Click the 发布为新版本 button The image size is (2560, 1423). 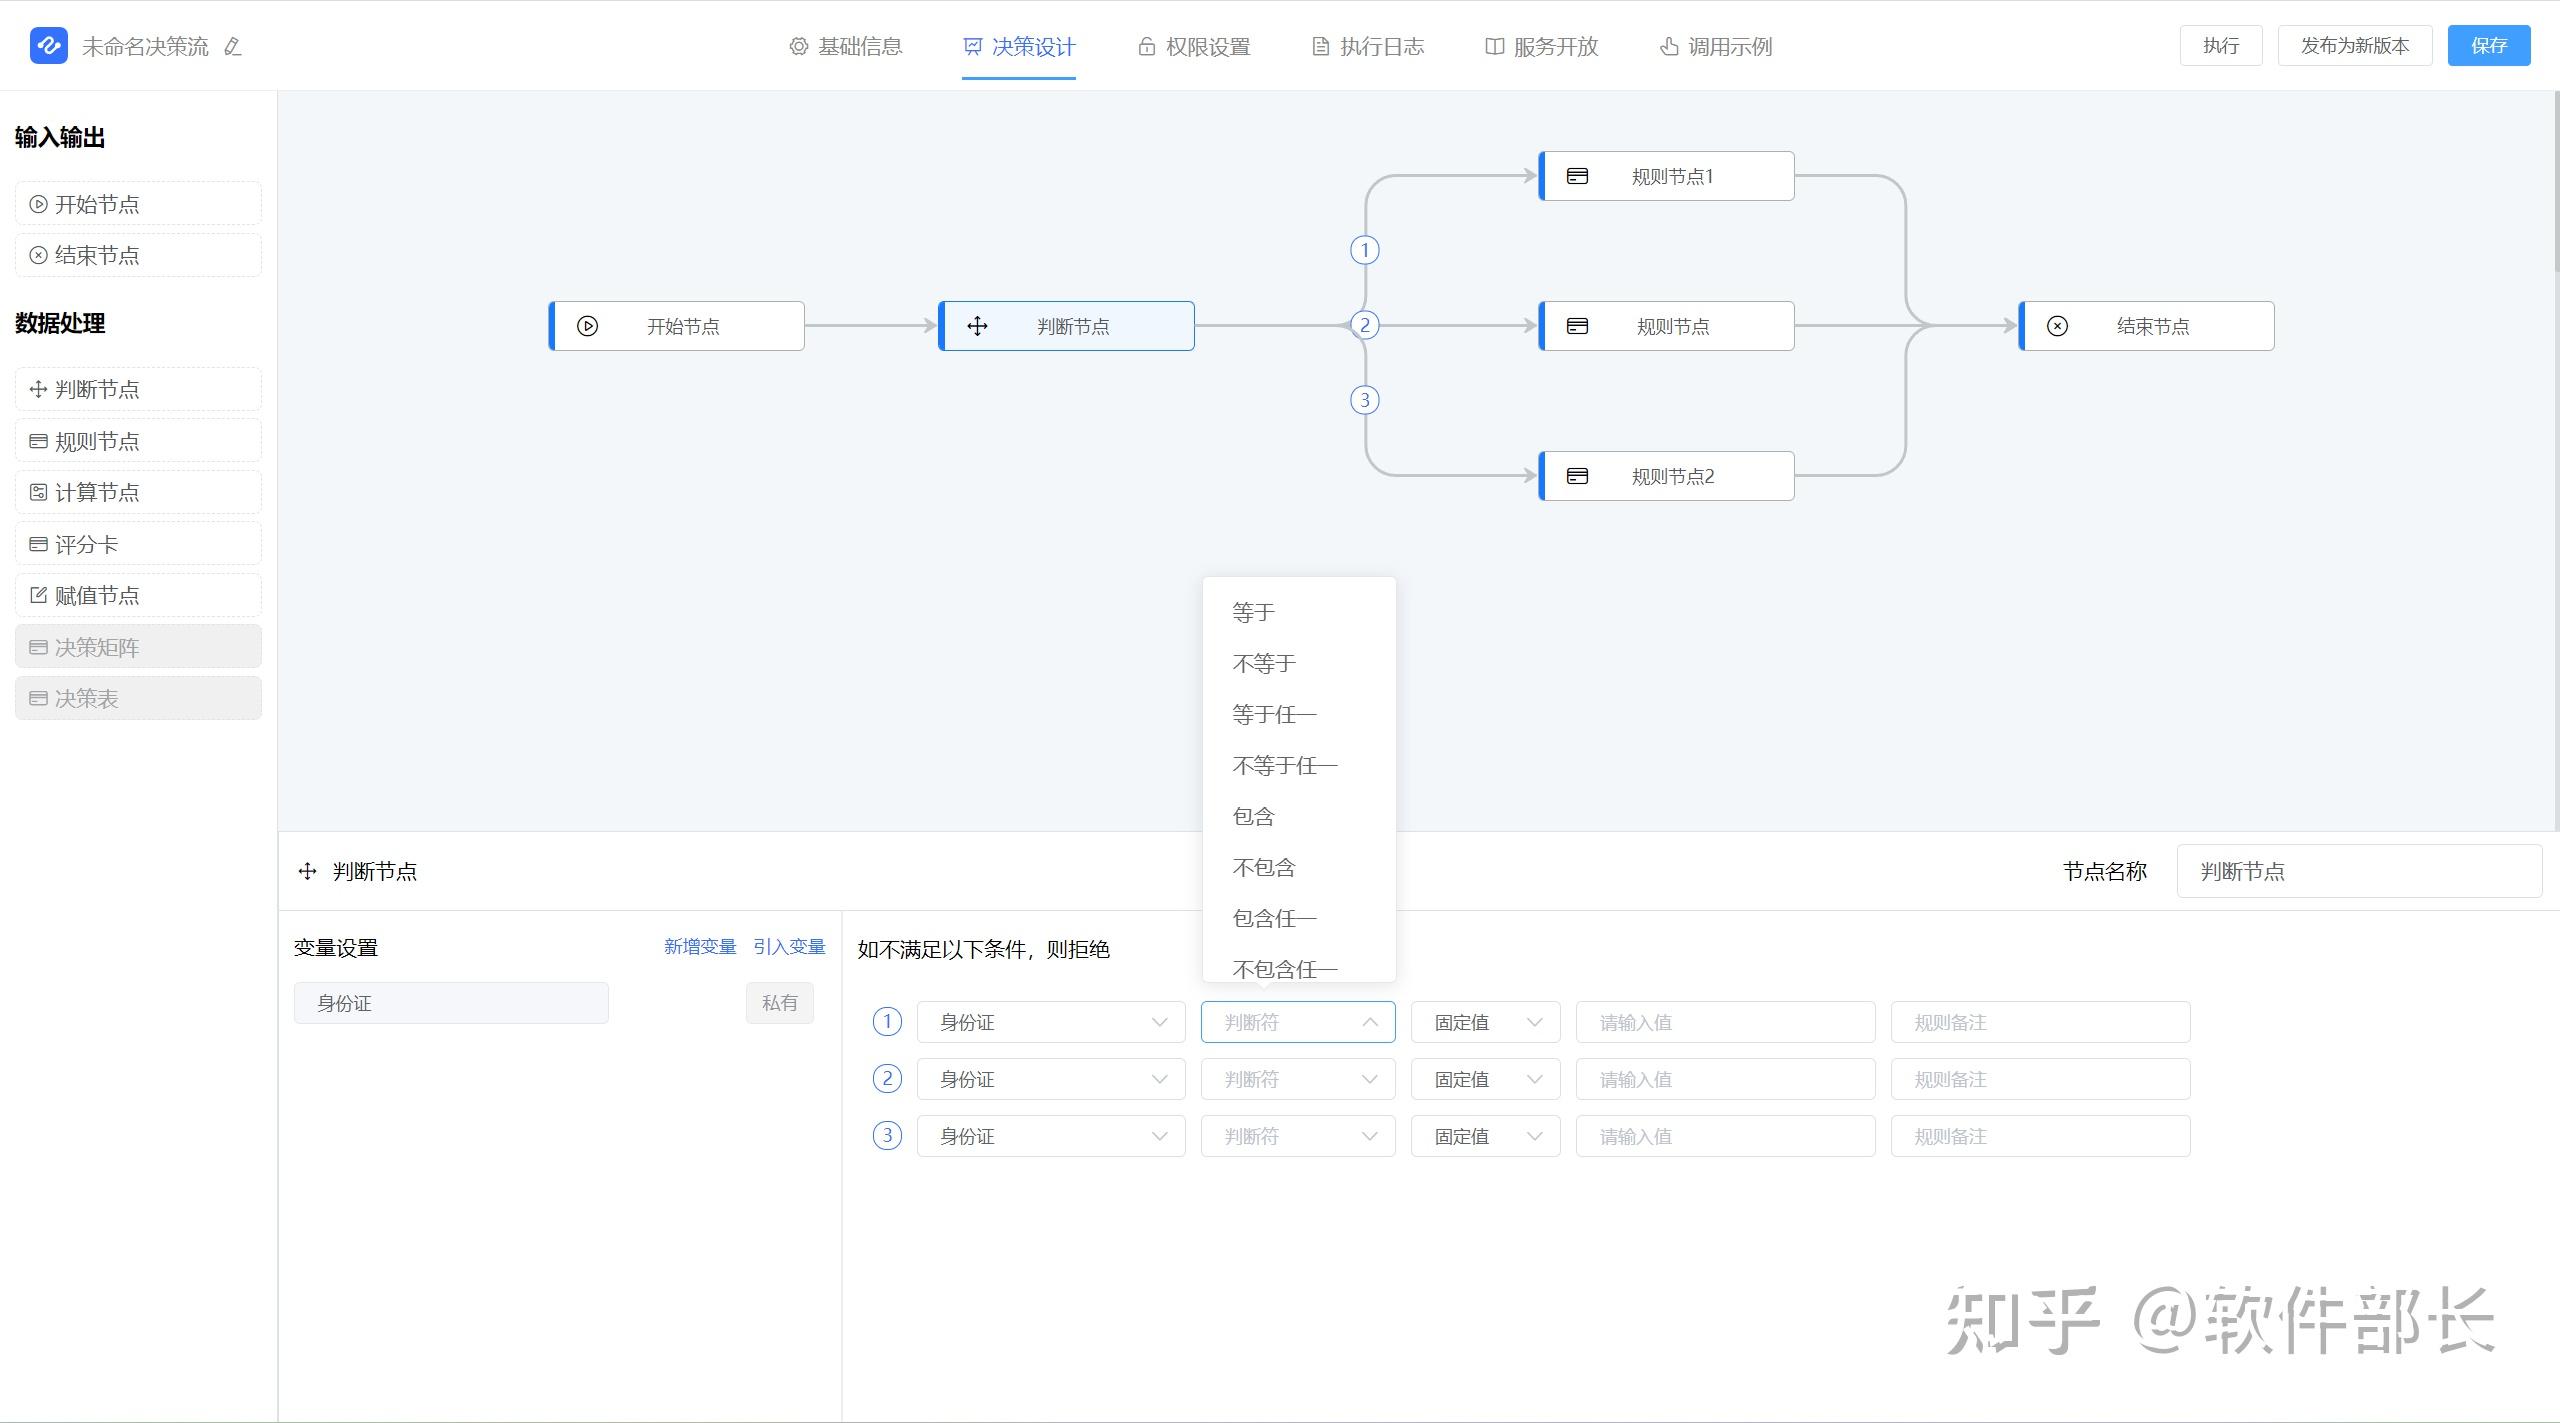2354,45
